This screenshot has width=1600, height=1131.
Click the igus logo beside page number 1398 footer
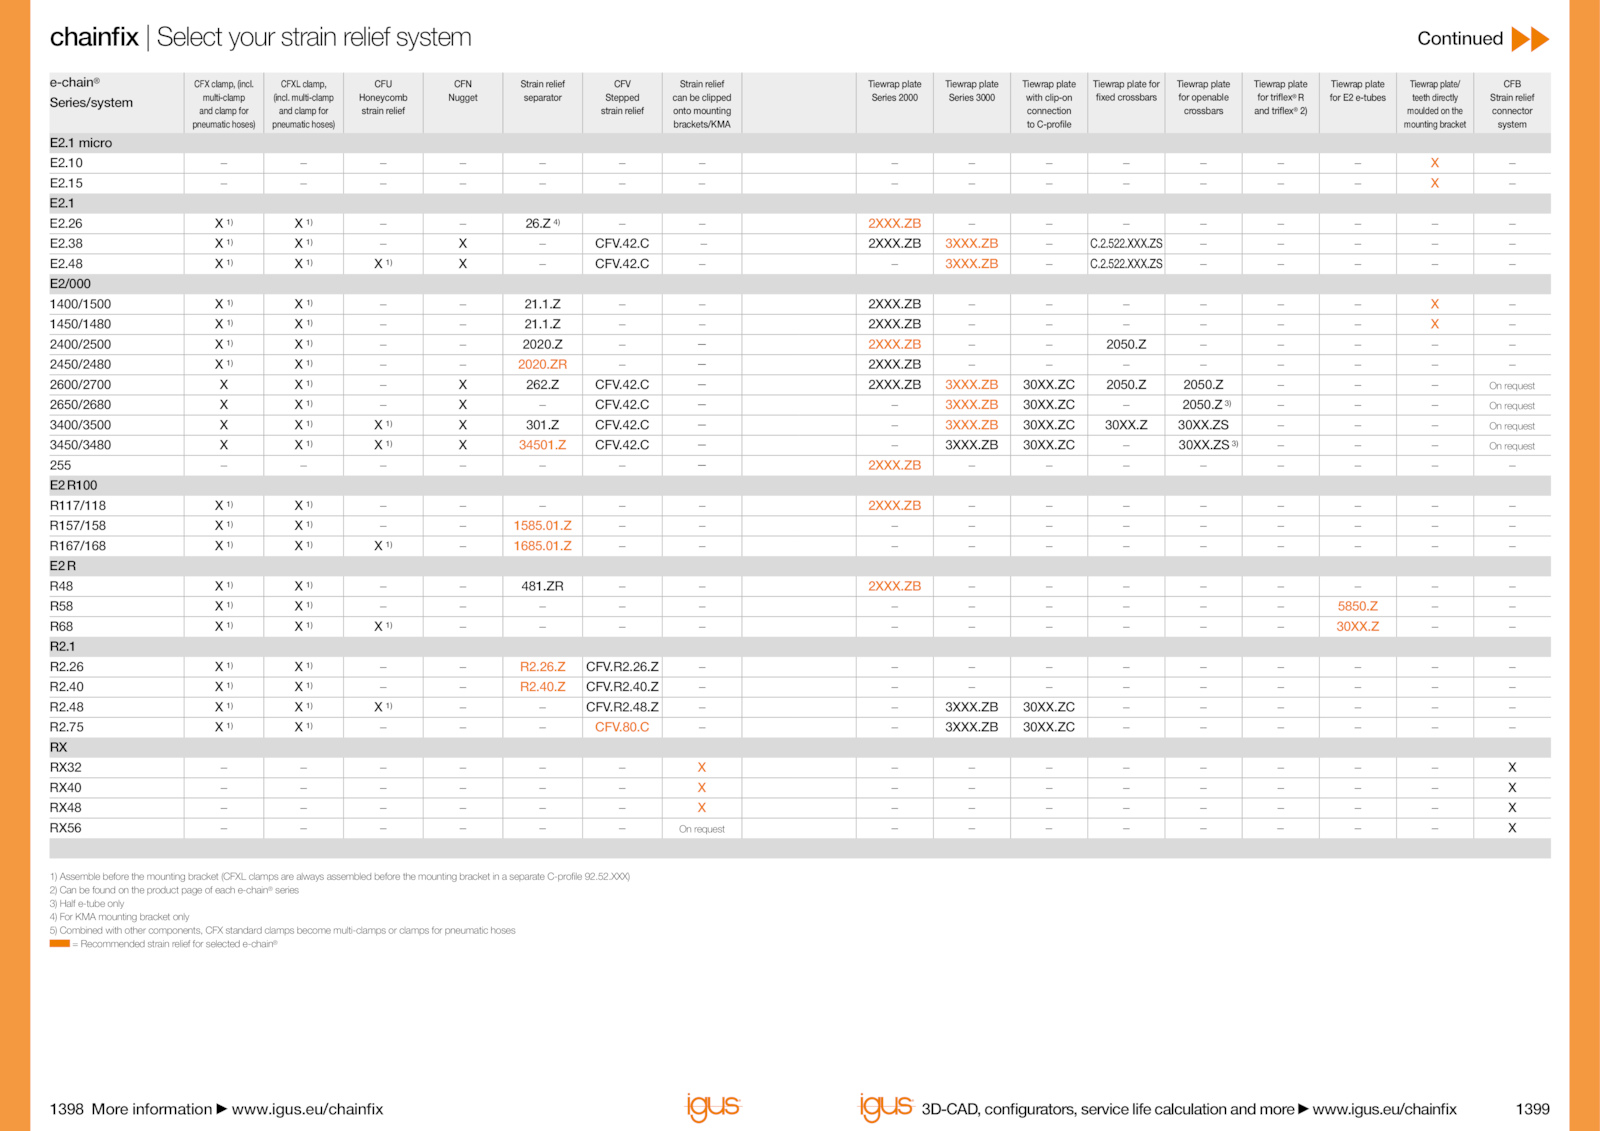712,1107
